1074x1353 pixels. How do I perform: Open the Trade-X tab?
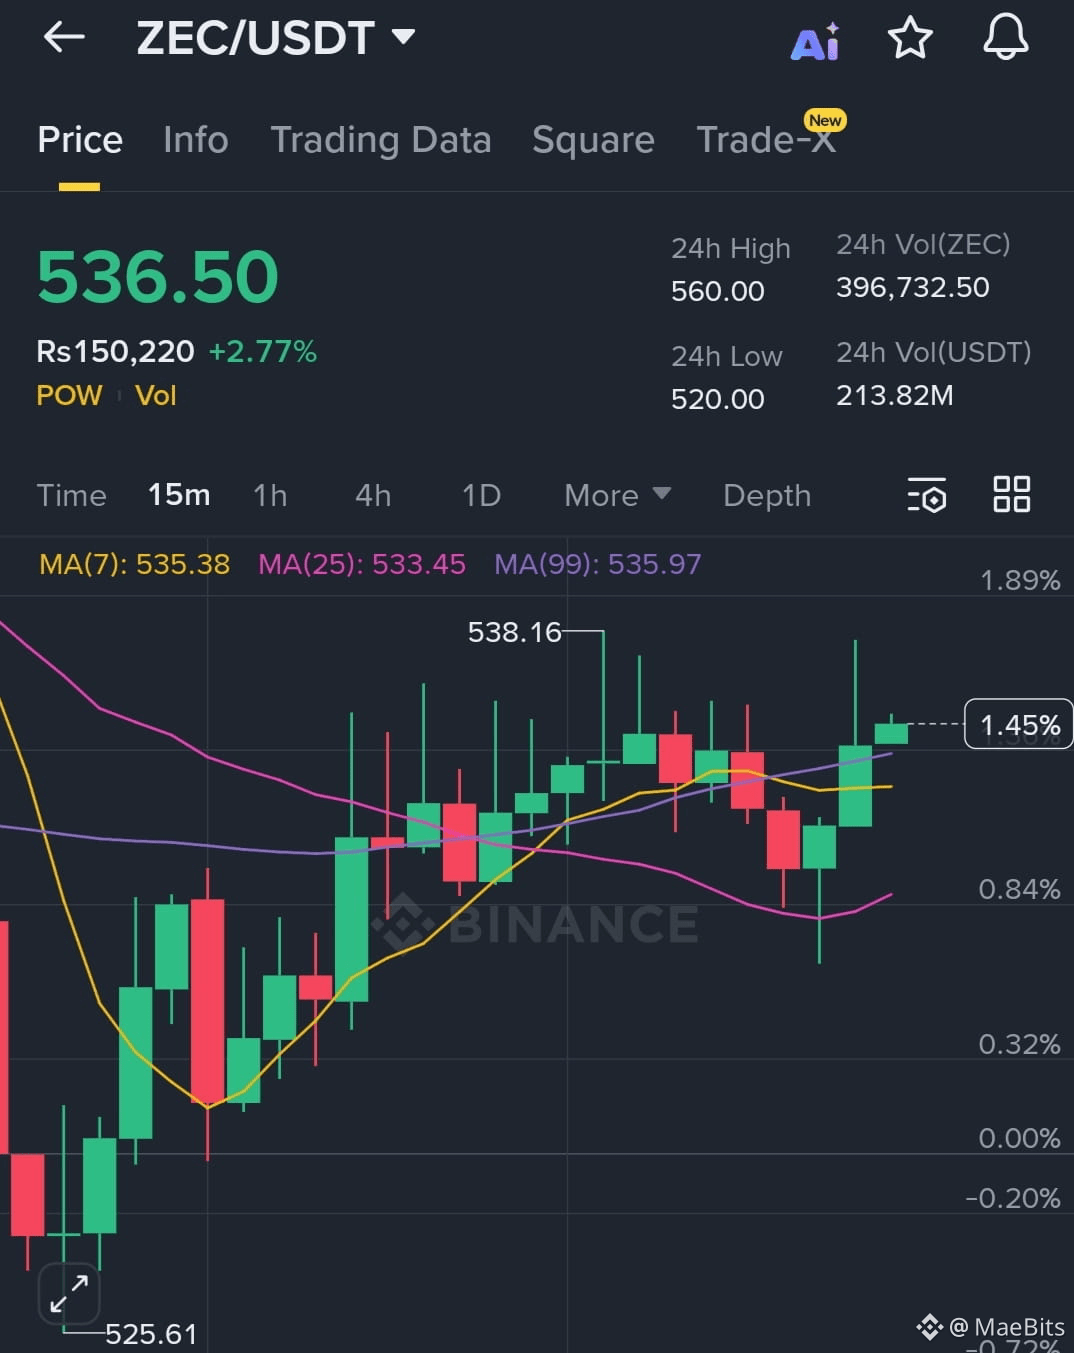tap(765, 140)
